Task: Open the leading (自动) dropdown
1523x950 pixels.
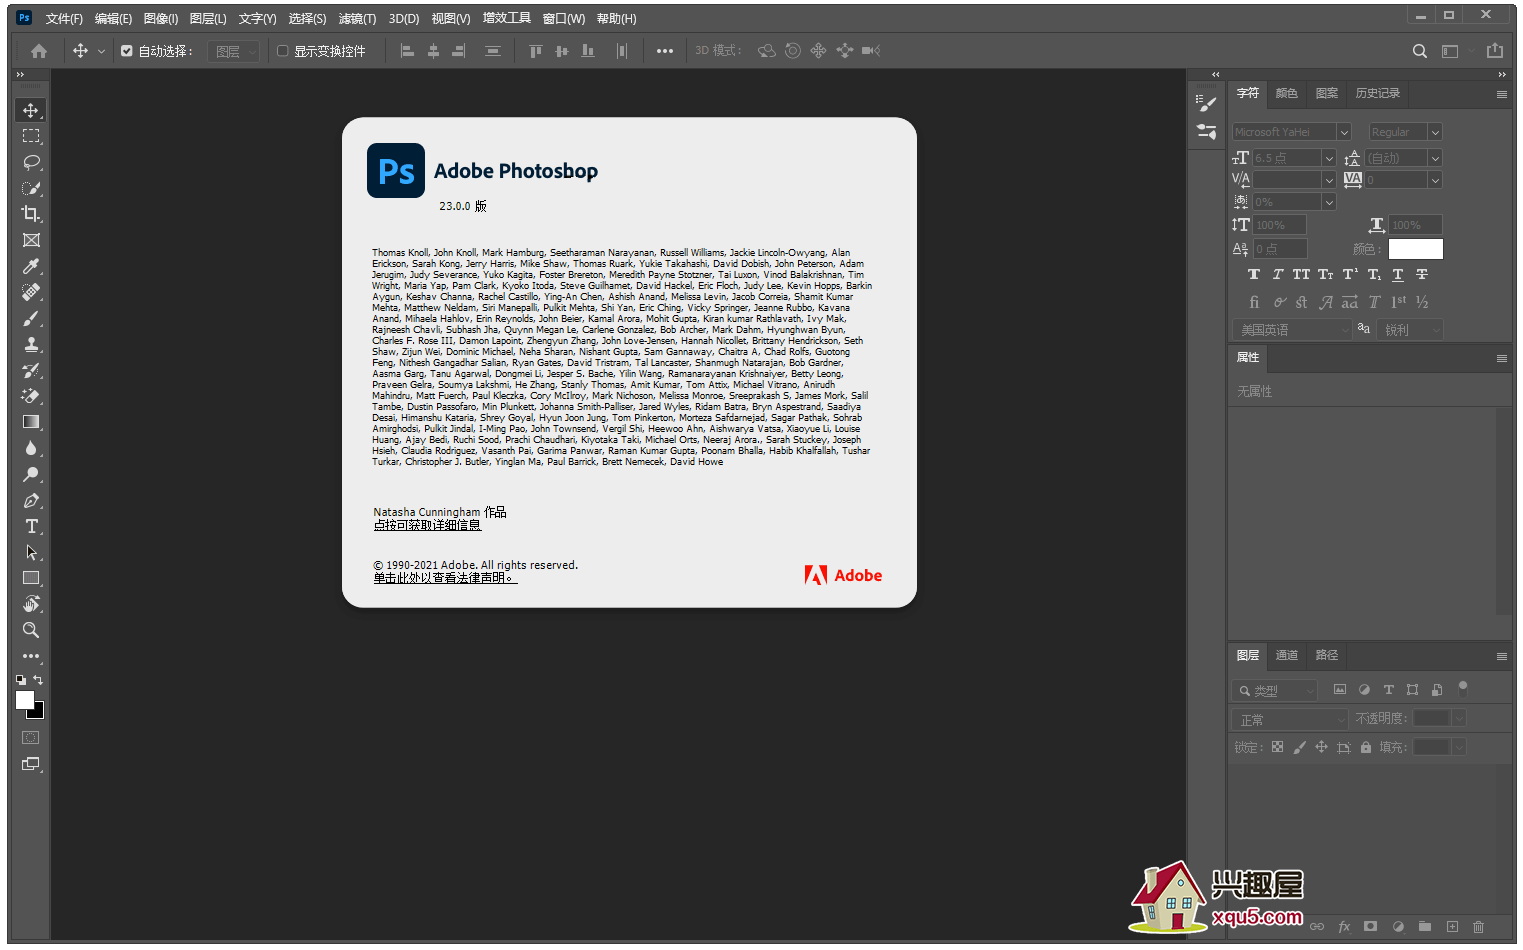Action: pyautogui.click(x=1435, y=158)
